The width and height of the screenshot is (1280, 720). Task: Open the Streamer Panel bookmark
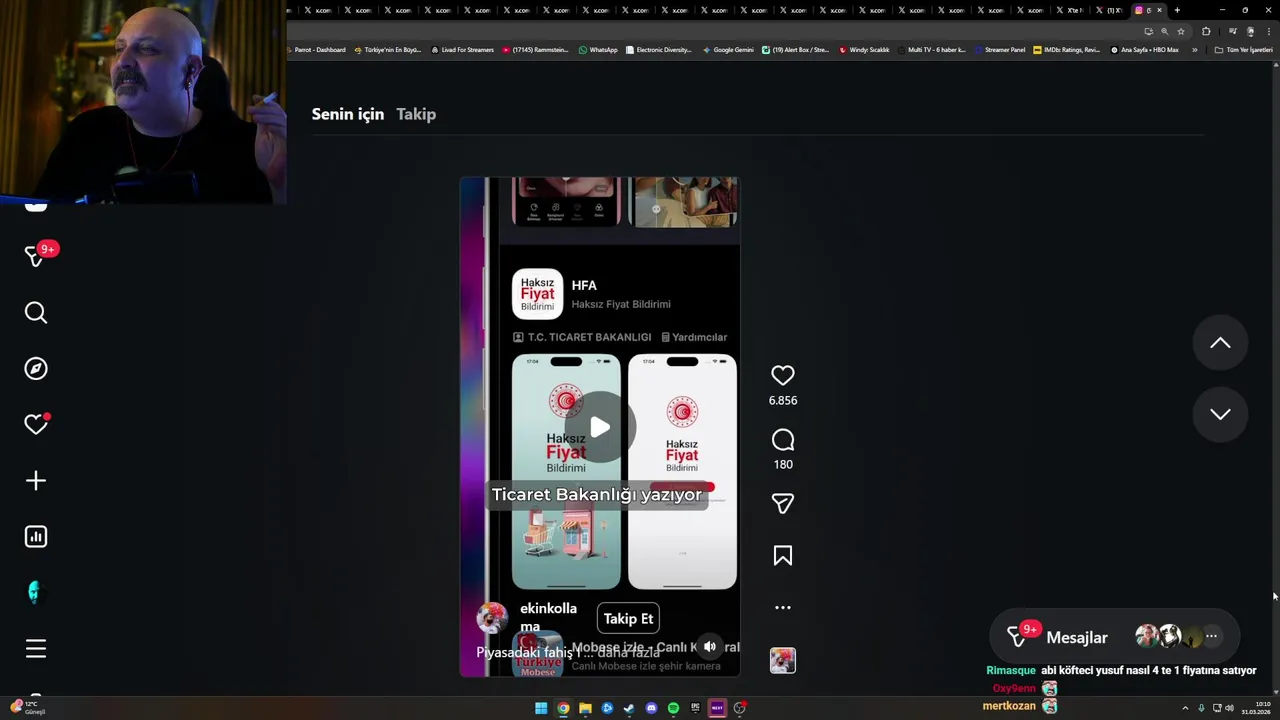click(x=1000, y=50)
